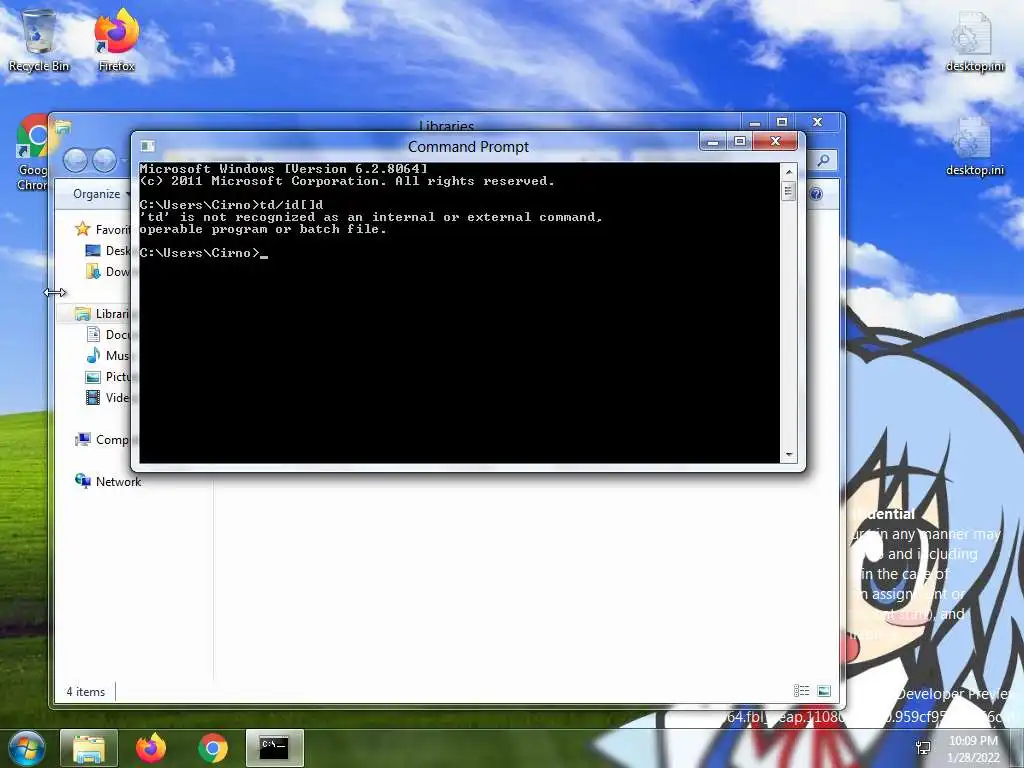Select Downloads under Favorites
Image resolution: width=1024 pixels, height=768 pixels.
[x=108, y=272]
